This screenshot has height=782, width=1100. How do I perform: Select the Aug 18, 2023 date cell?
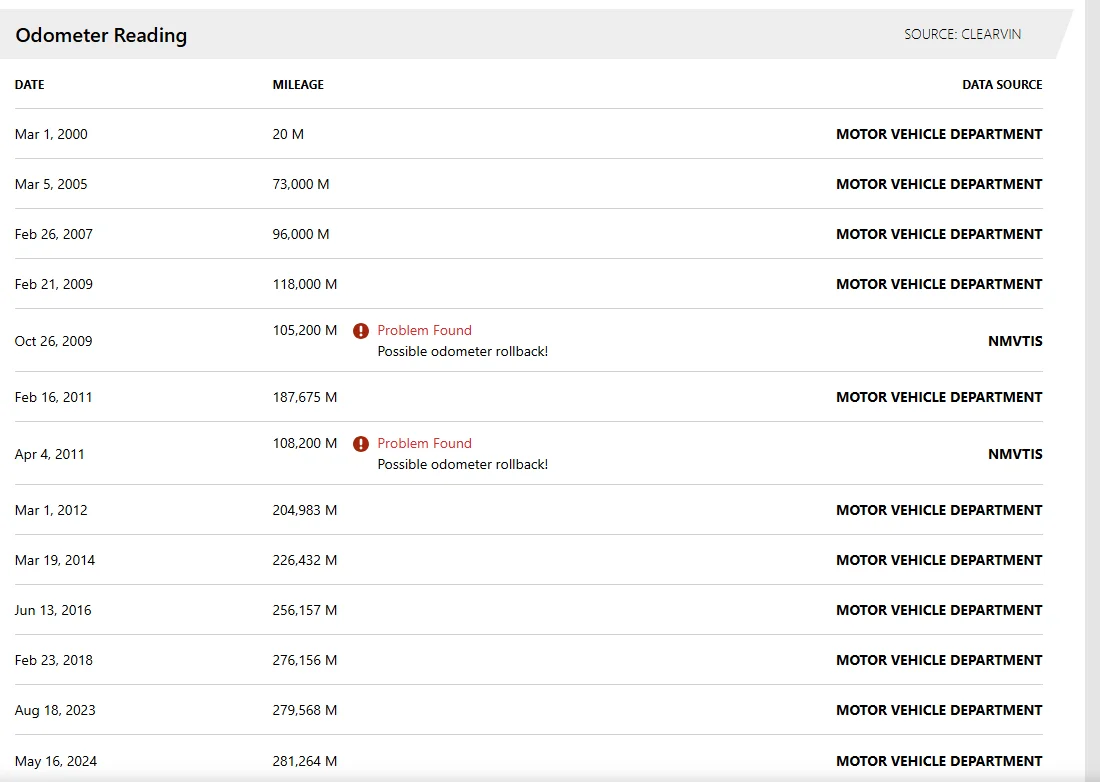point(55,710)
